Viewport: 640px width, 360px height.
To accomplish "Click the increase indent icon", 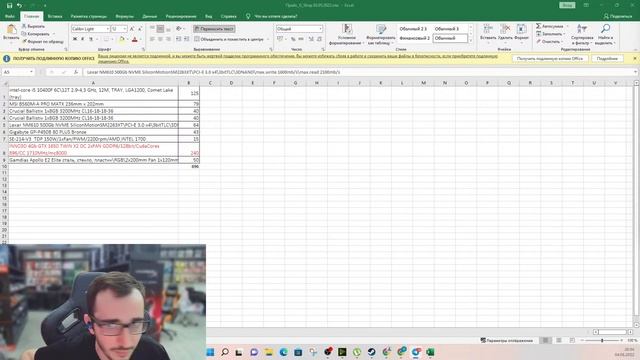I will (x=187, y=39).
